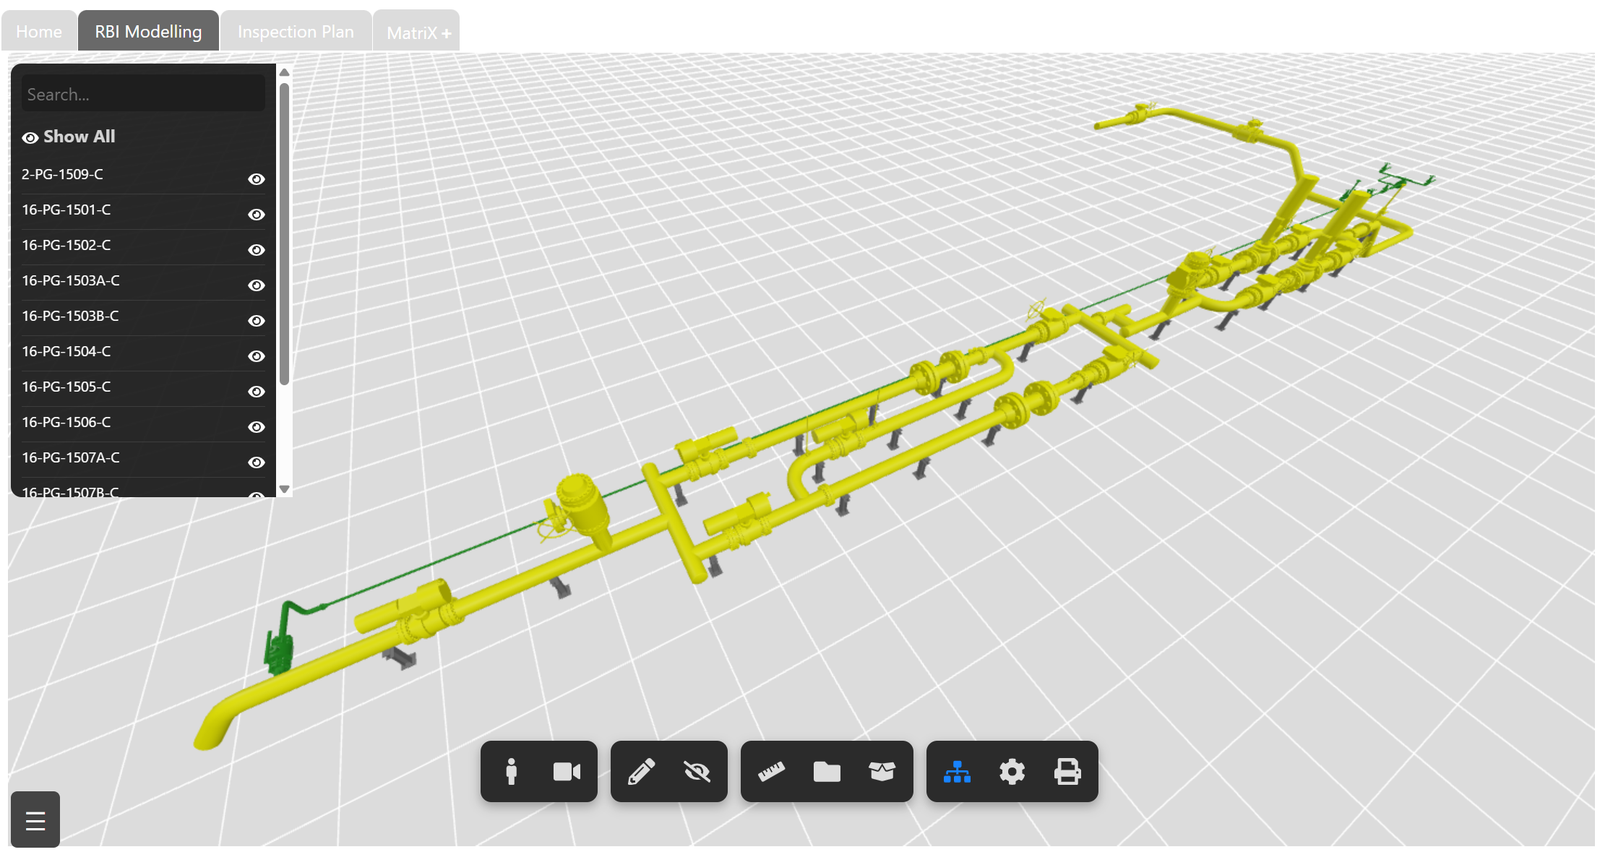Screen dimensions: 1600x852
Task: Select the ruler measurement tool
Action: click(771, 771)
